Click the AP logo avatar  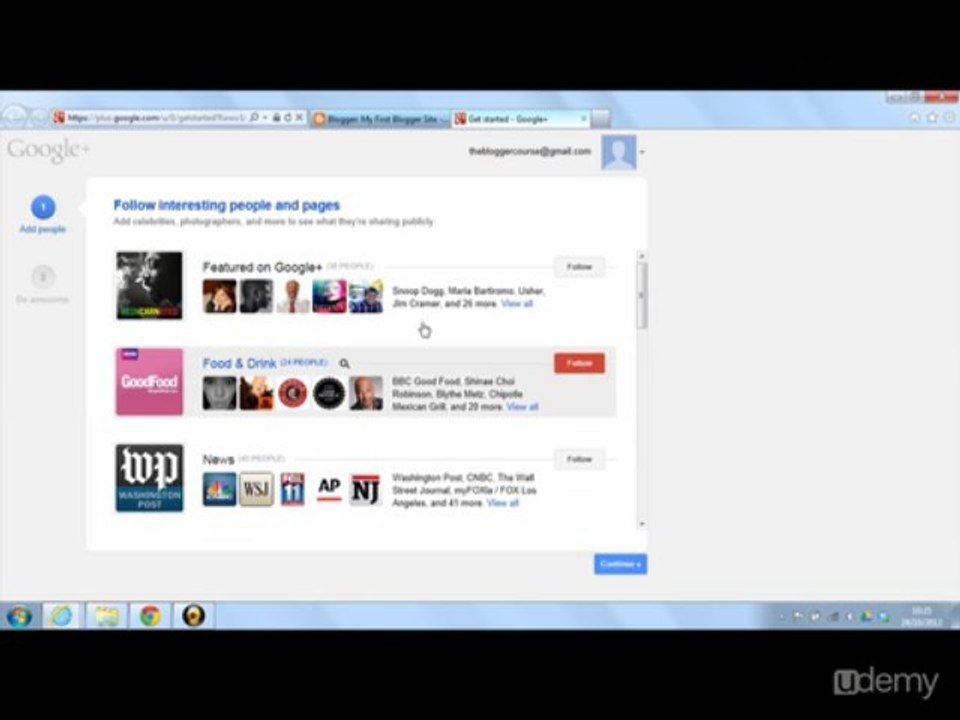329,489
